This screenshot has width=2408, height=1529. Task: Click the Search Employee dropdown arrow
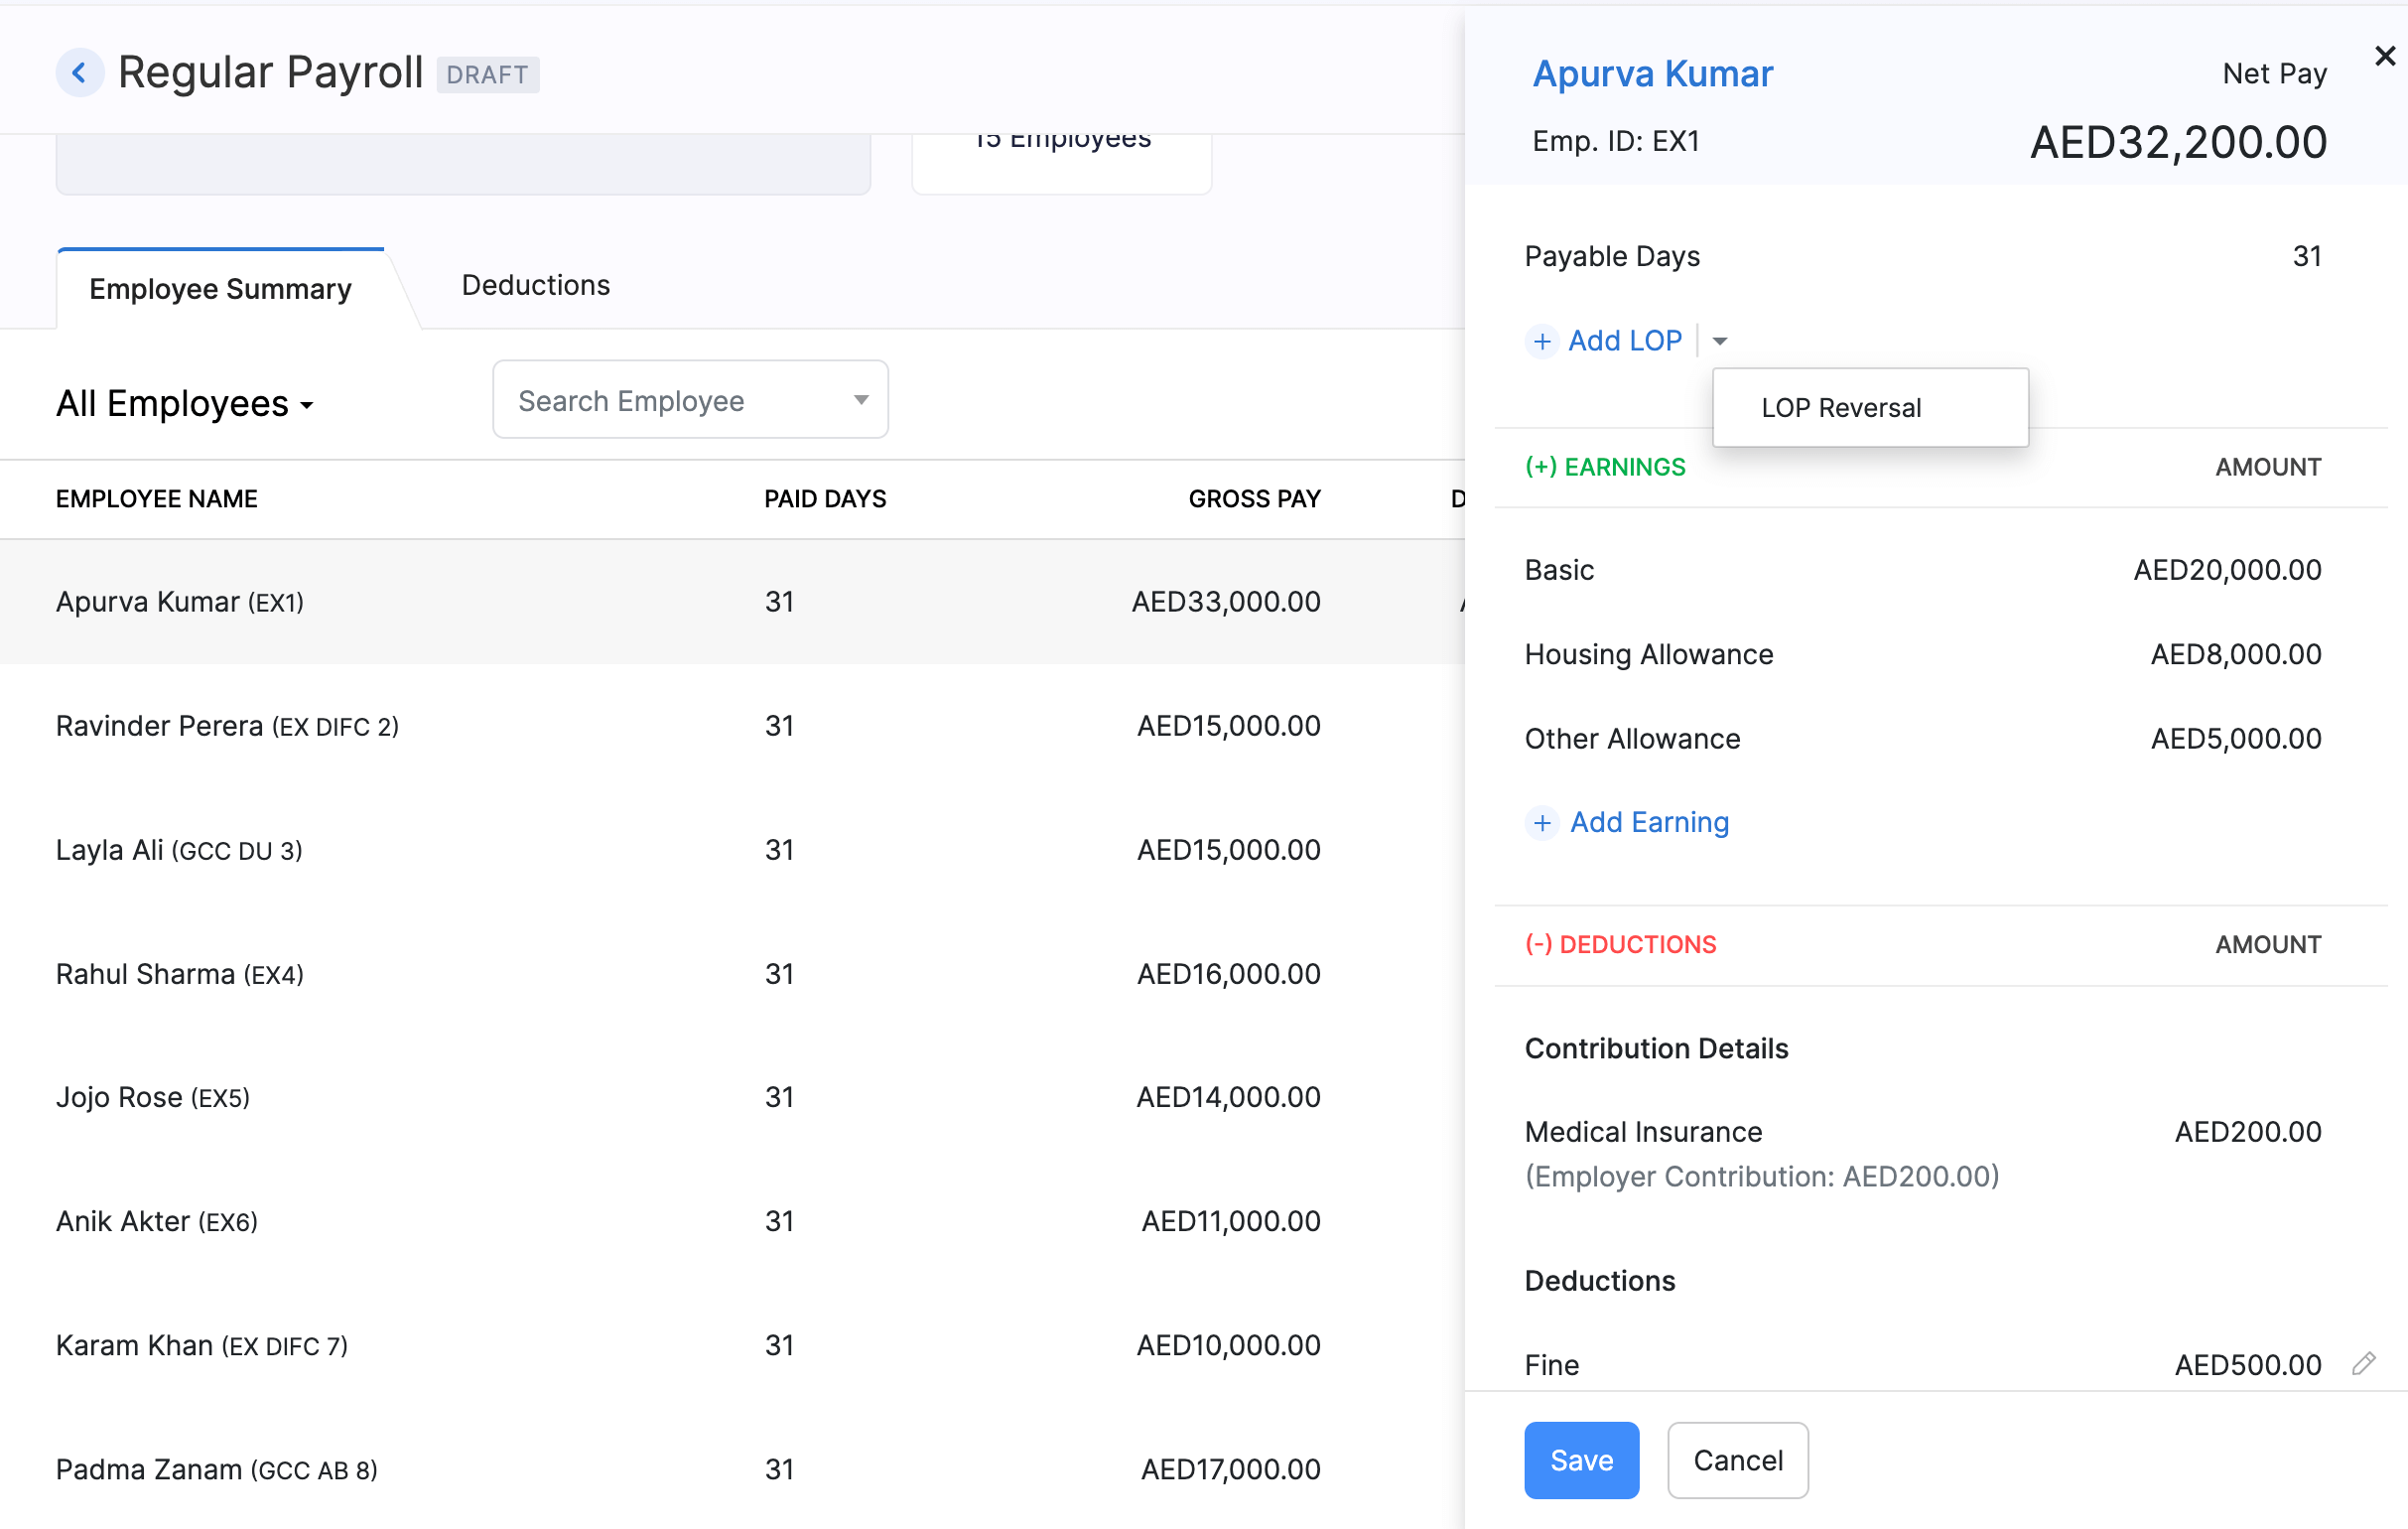coord(860,400)
